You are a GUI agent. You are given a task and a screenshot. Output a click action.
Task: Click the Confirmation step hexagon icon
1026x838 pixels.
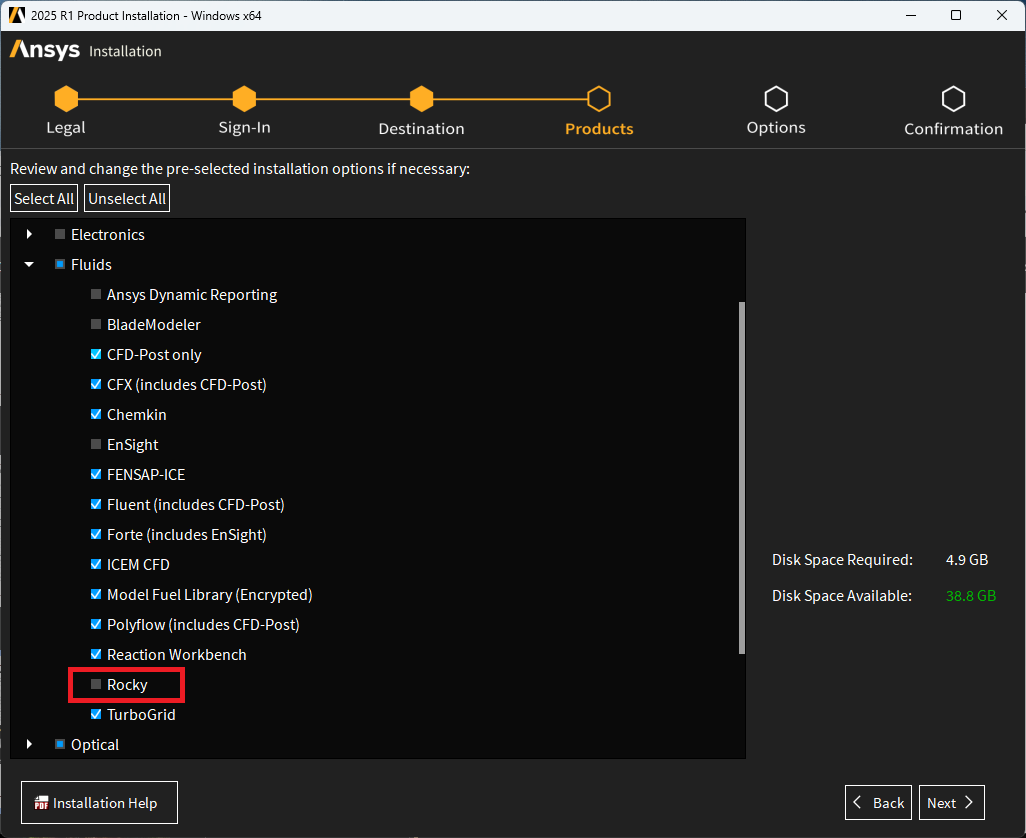[x=953, y=99]
